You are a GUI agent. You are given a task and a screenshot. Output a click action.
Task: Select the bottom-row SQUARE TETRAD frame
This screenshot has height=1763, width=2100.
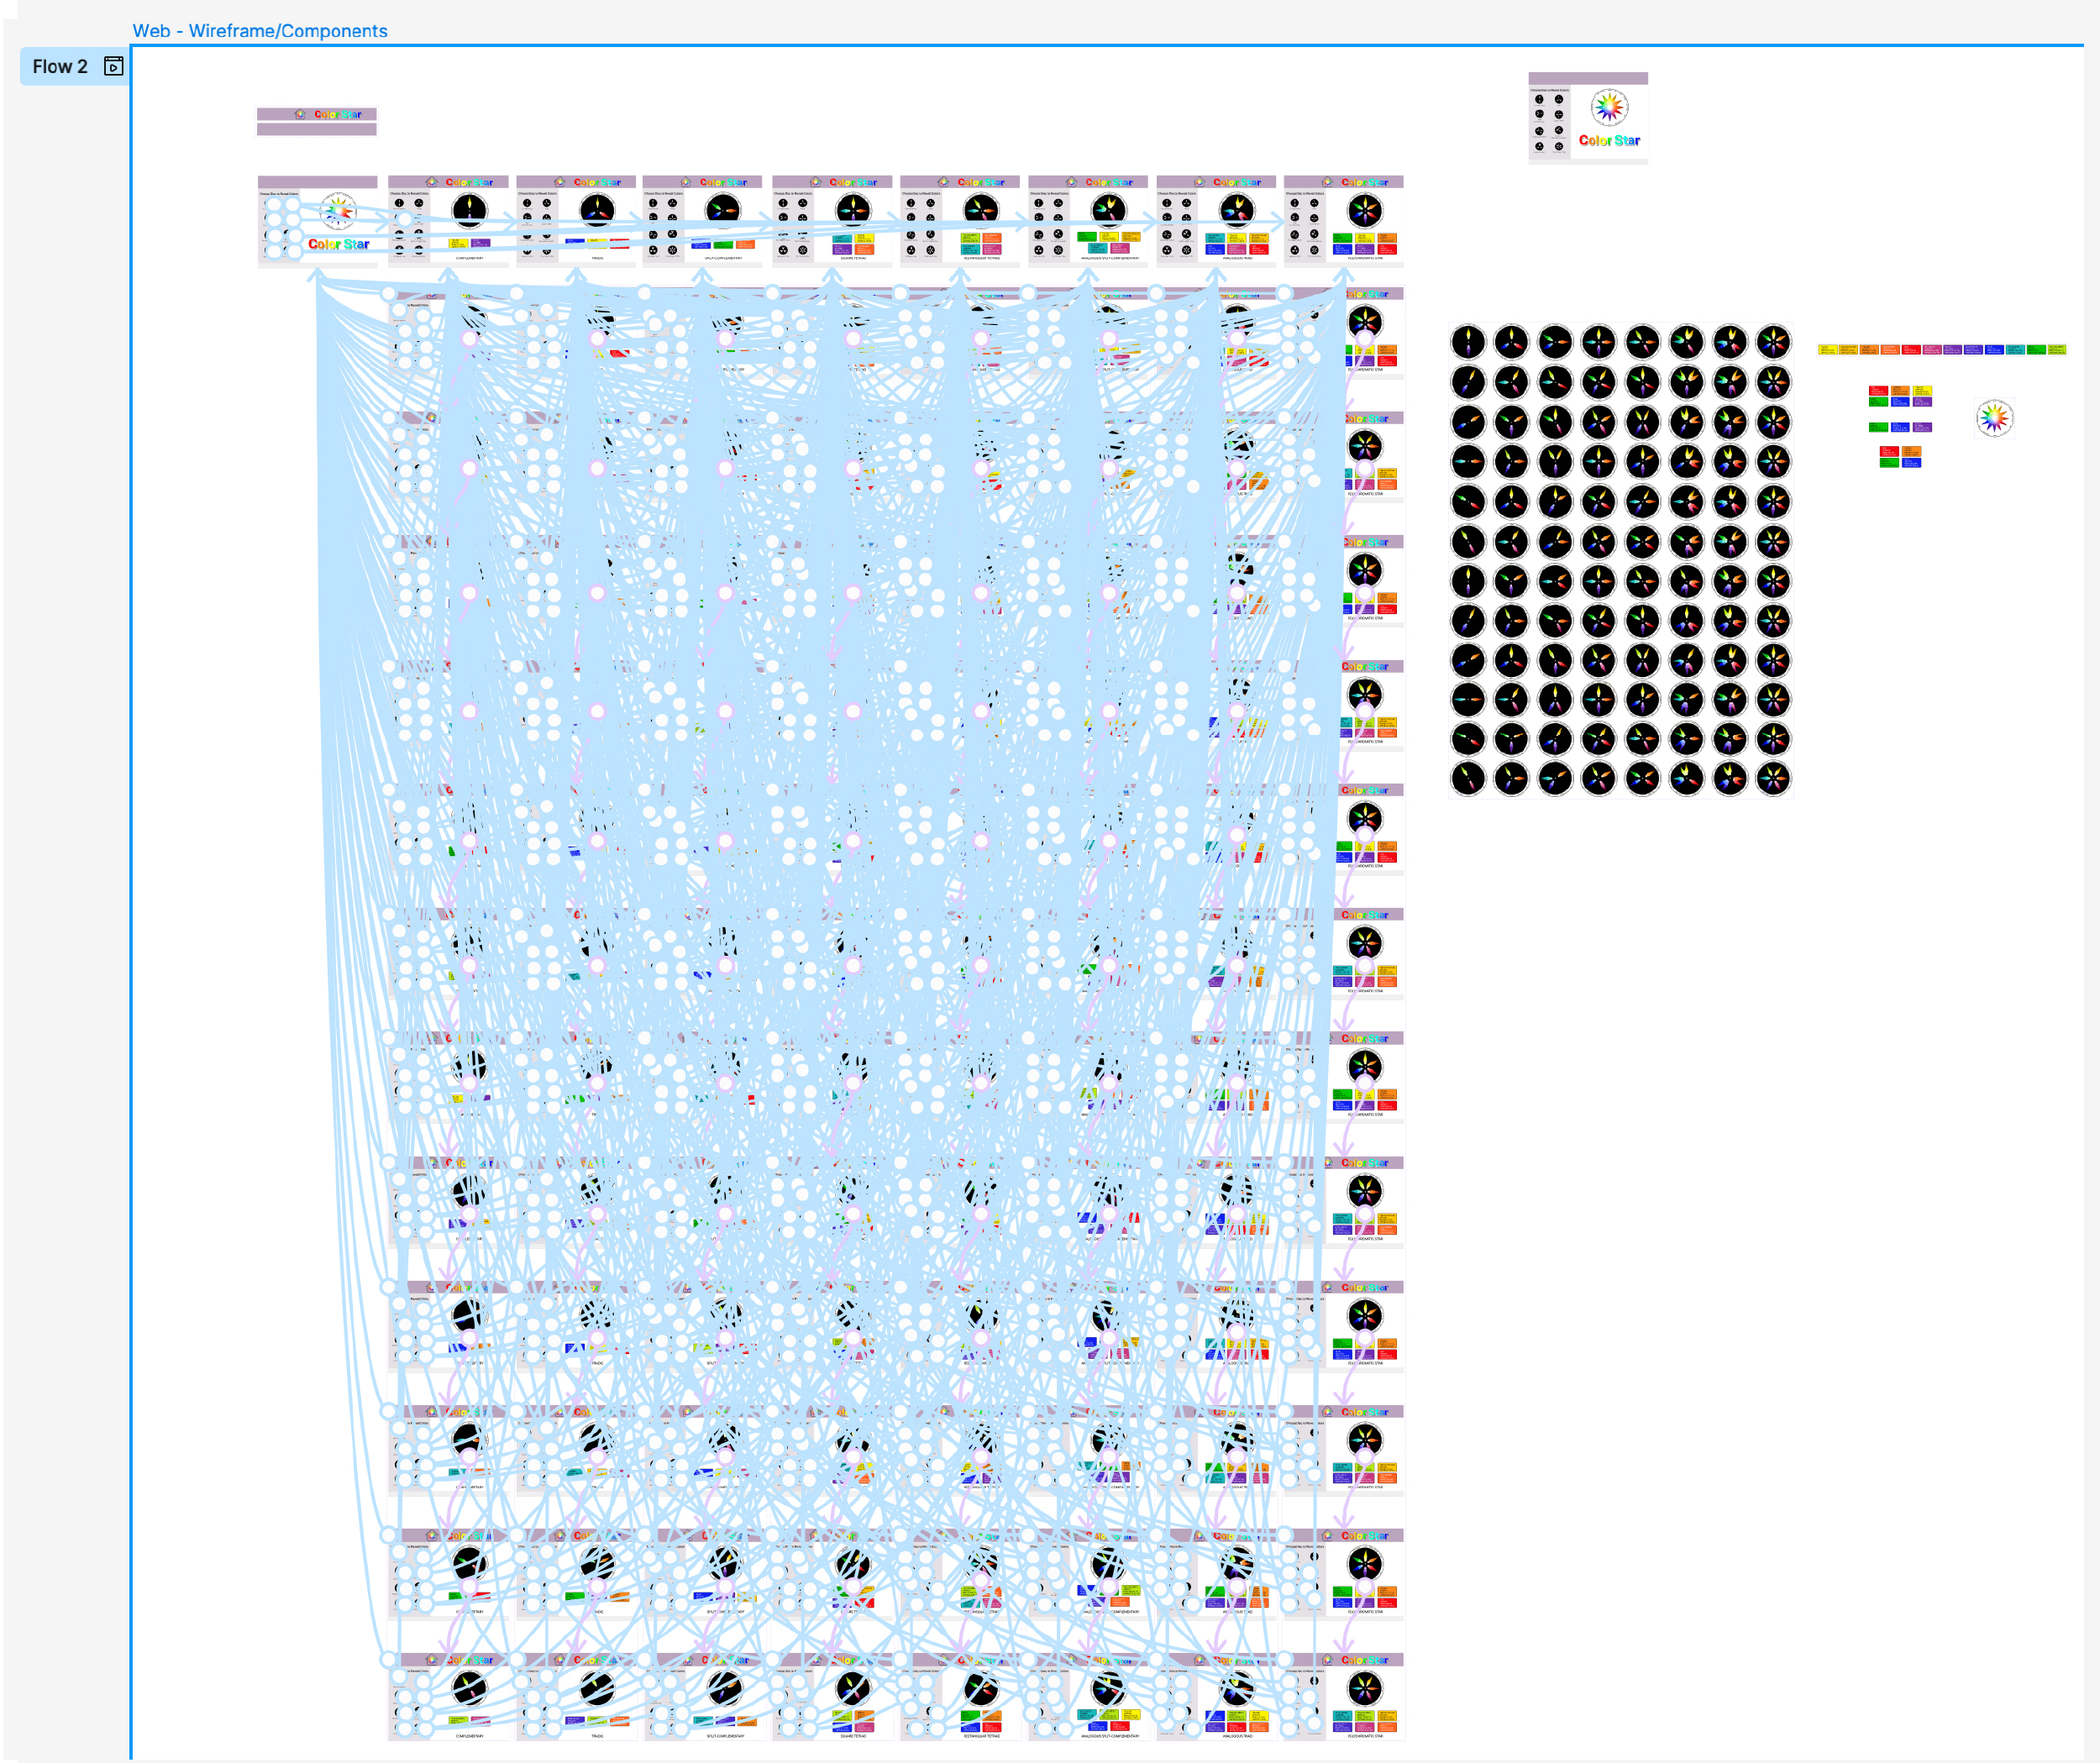pyautogui.click(x=832, y=1698)
